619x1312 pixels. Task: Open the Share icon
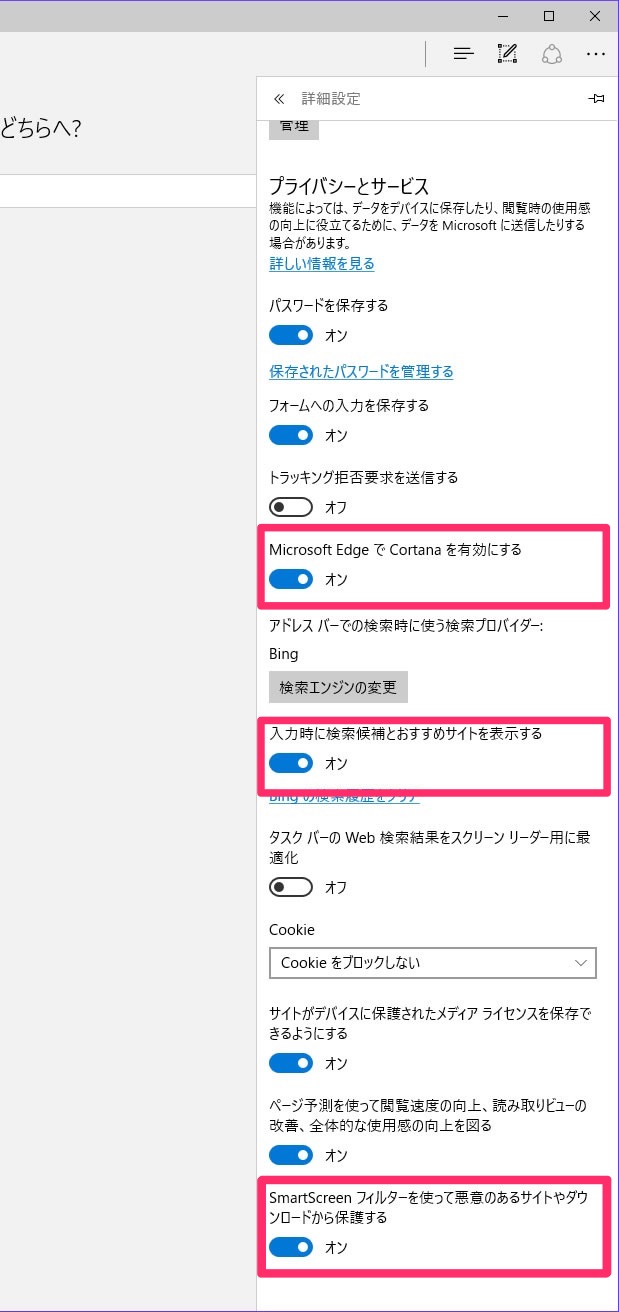[551, 54]
